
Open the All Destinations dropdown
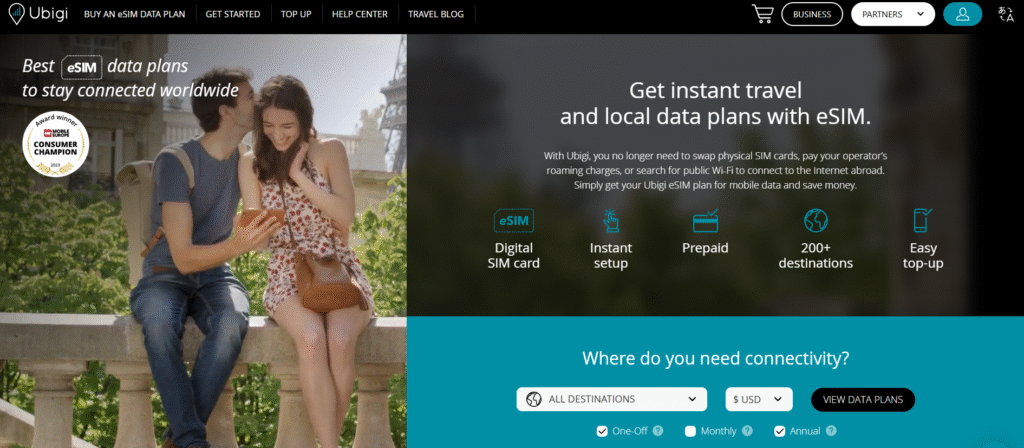[611, 399]
